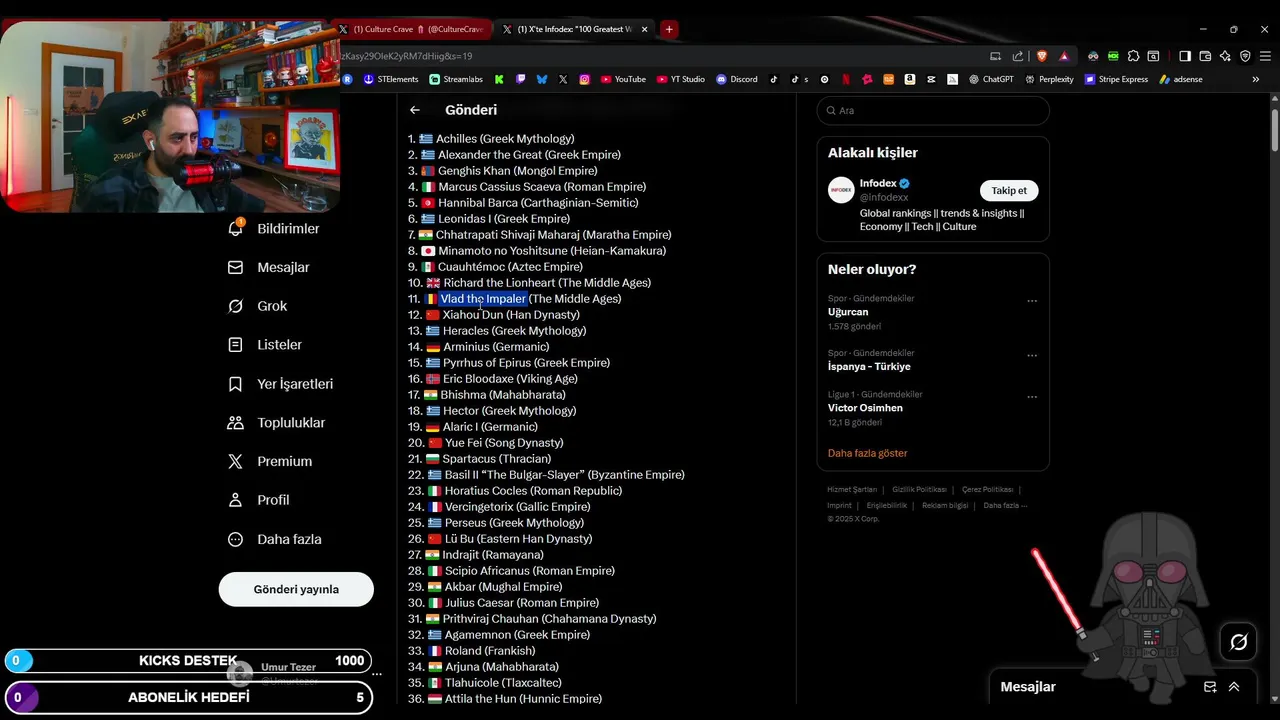
Task: Open the Bildirimler notifications bell icon
Action: pyautogui.click(x=236, y=228)
